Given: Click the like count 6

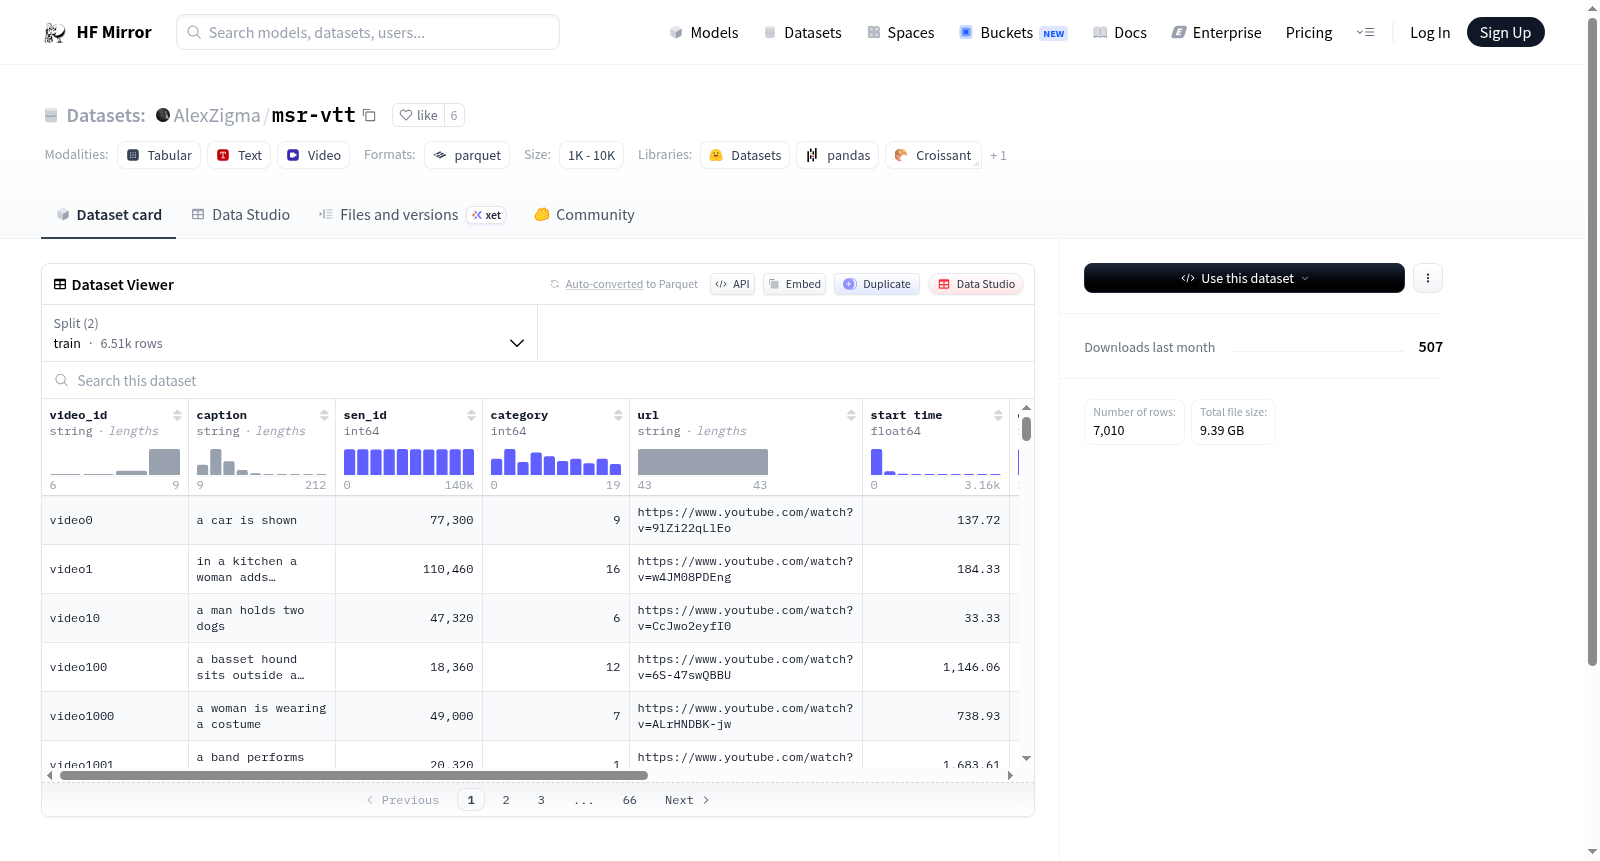Looking at the screenshot, I should pyautogui.click(x=454, y=115).
